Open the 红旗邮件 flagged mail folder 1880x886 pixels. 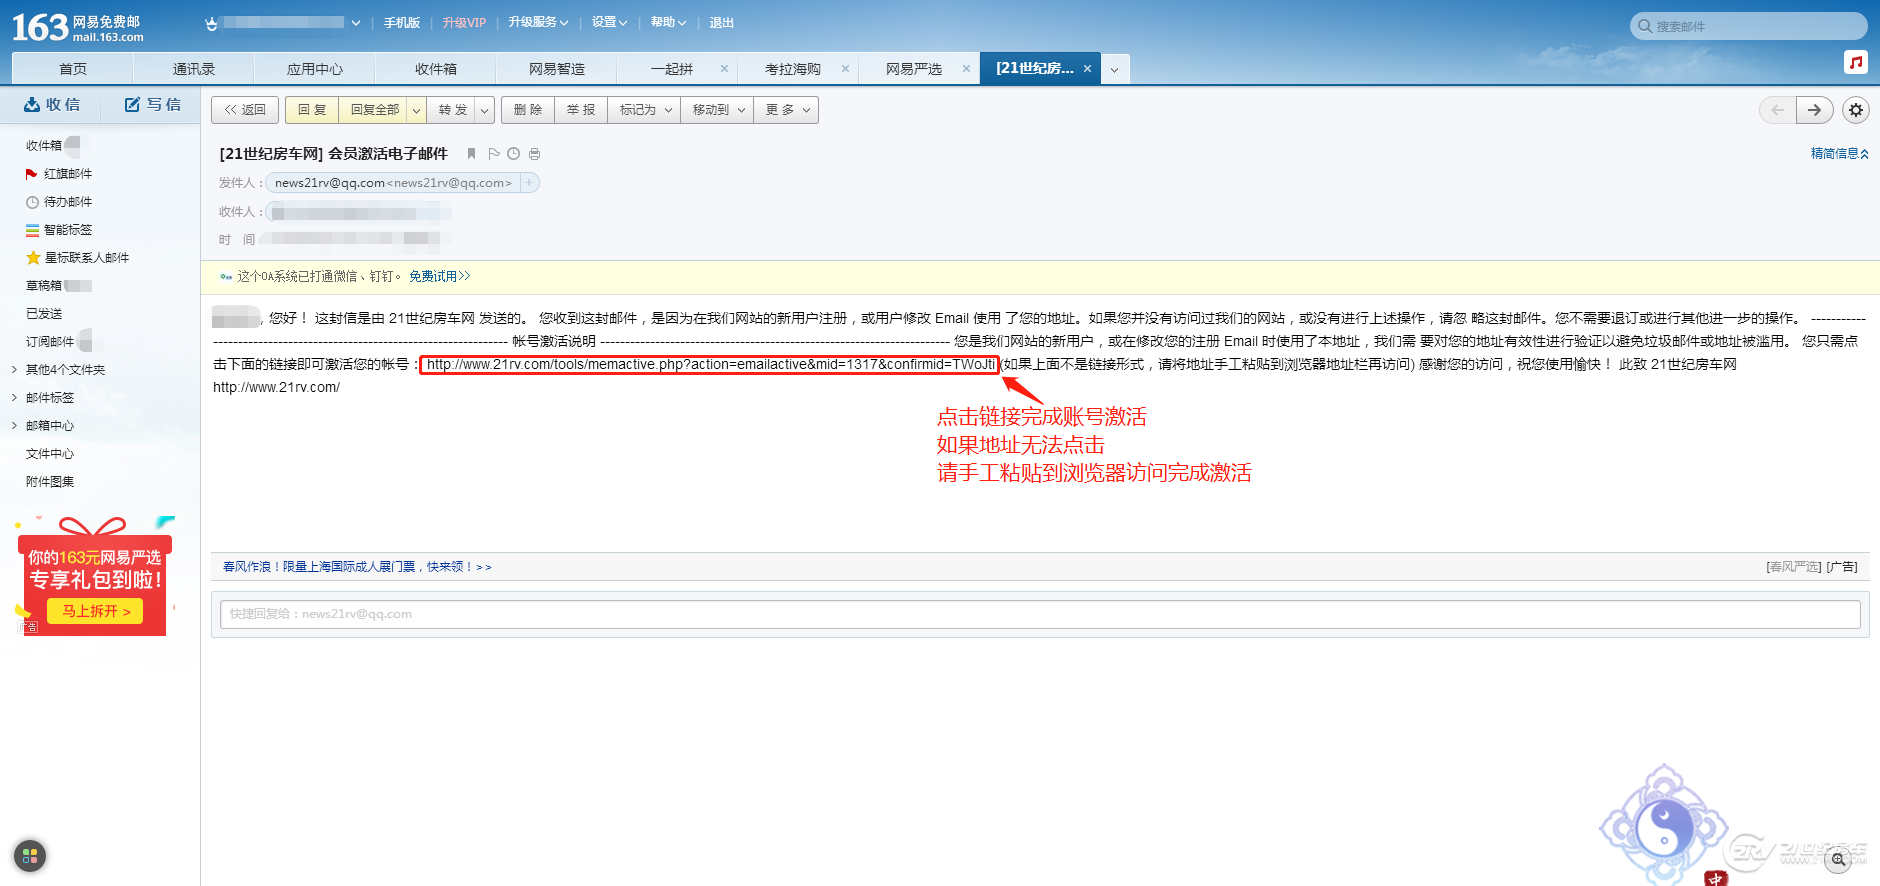(x=68, y=174)
